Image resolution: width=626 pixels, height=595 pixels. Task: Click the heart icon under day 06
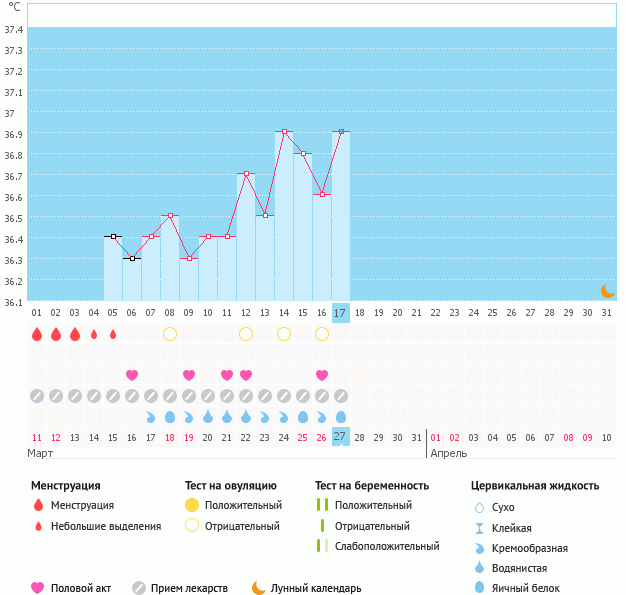(x=132, y=375)
